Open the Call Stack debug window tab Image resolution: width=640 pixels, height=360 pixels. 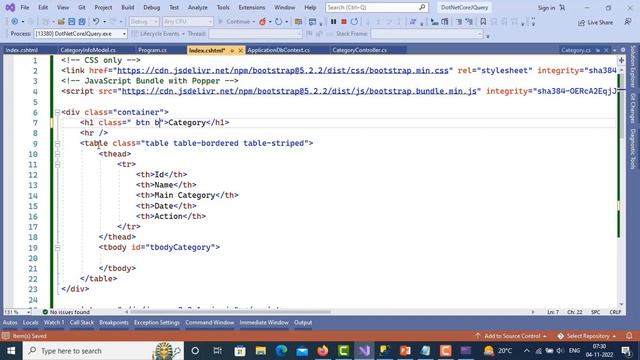tap(82, 322)
